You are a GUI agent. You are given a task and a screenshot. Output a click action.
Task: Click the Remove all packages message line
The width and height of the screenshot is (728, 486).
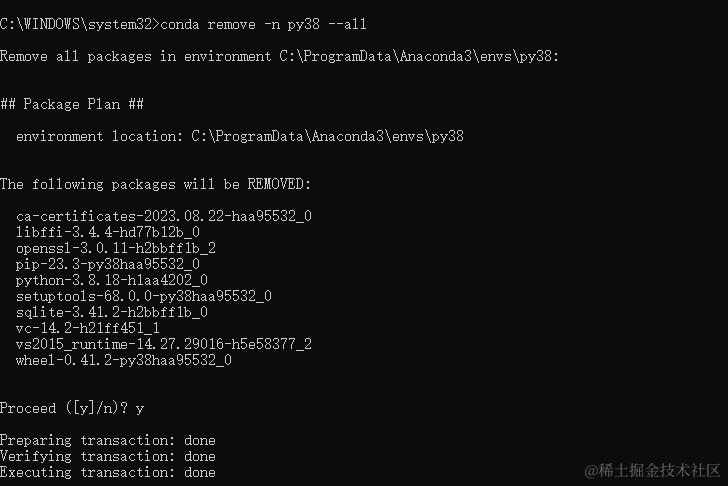point(280,56)
